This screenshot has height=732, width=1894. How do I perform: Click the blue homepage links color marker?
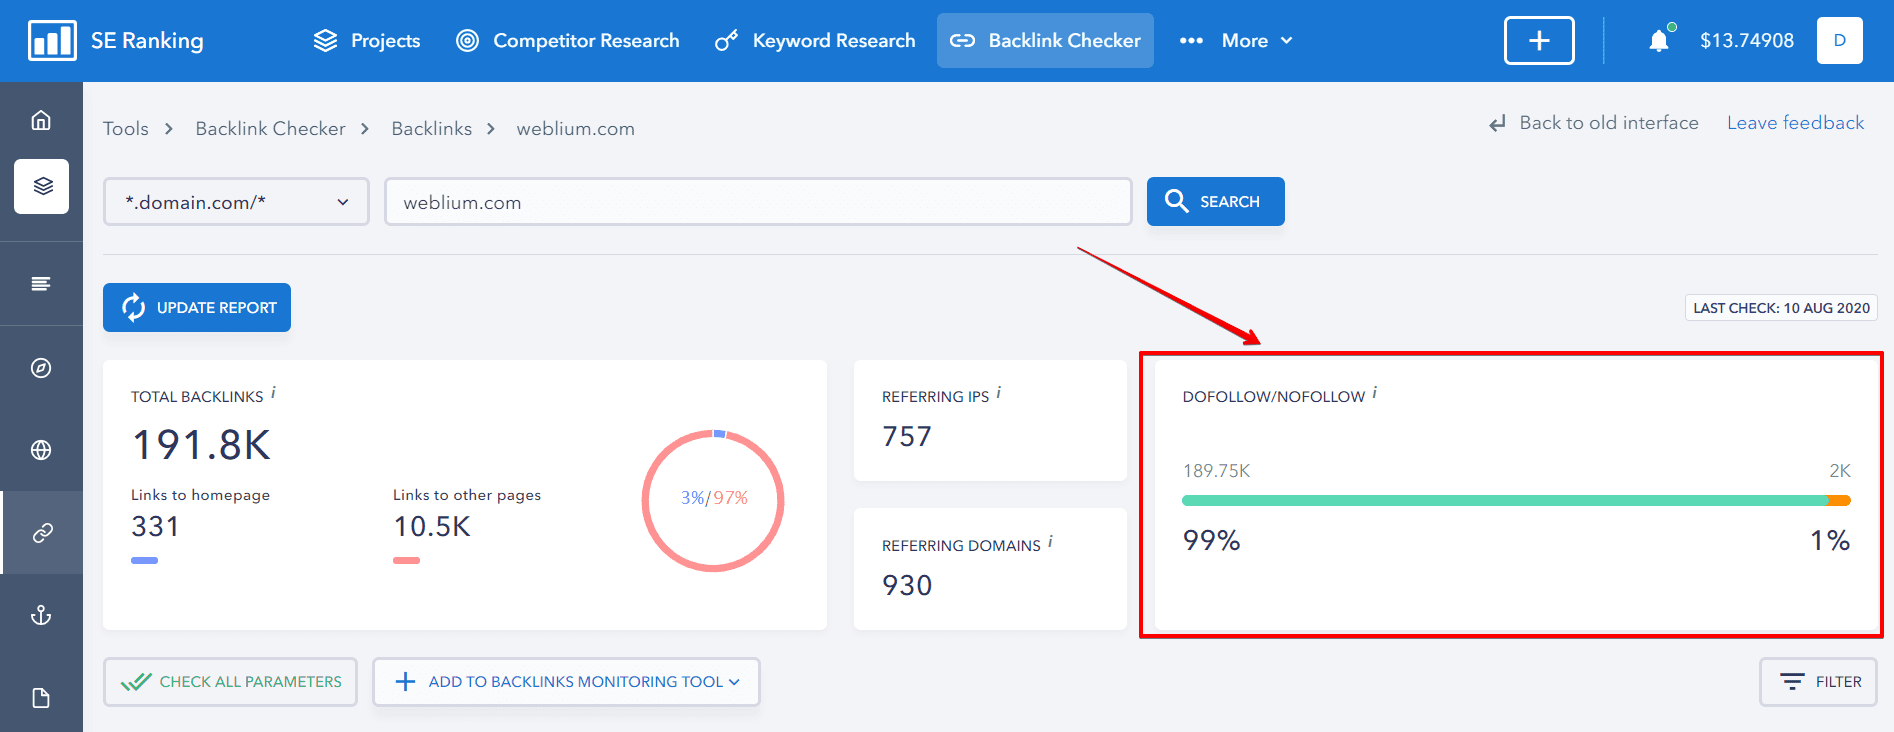145,561
